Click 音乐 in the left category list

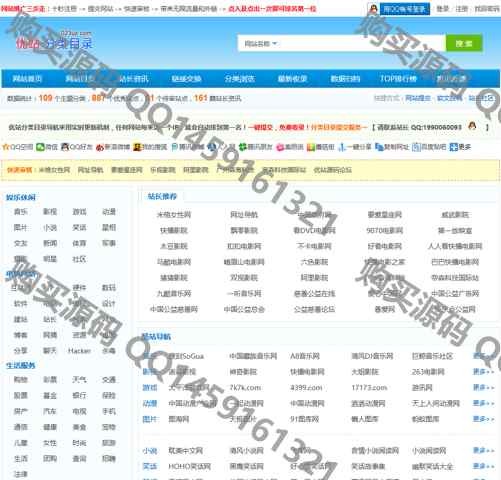[x=21, y=212]
